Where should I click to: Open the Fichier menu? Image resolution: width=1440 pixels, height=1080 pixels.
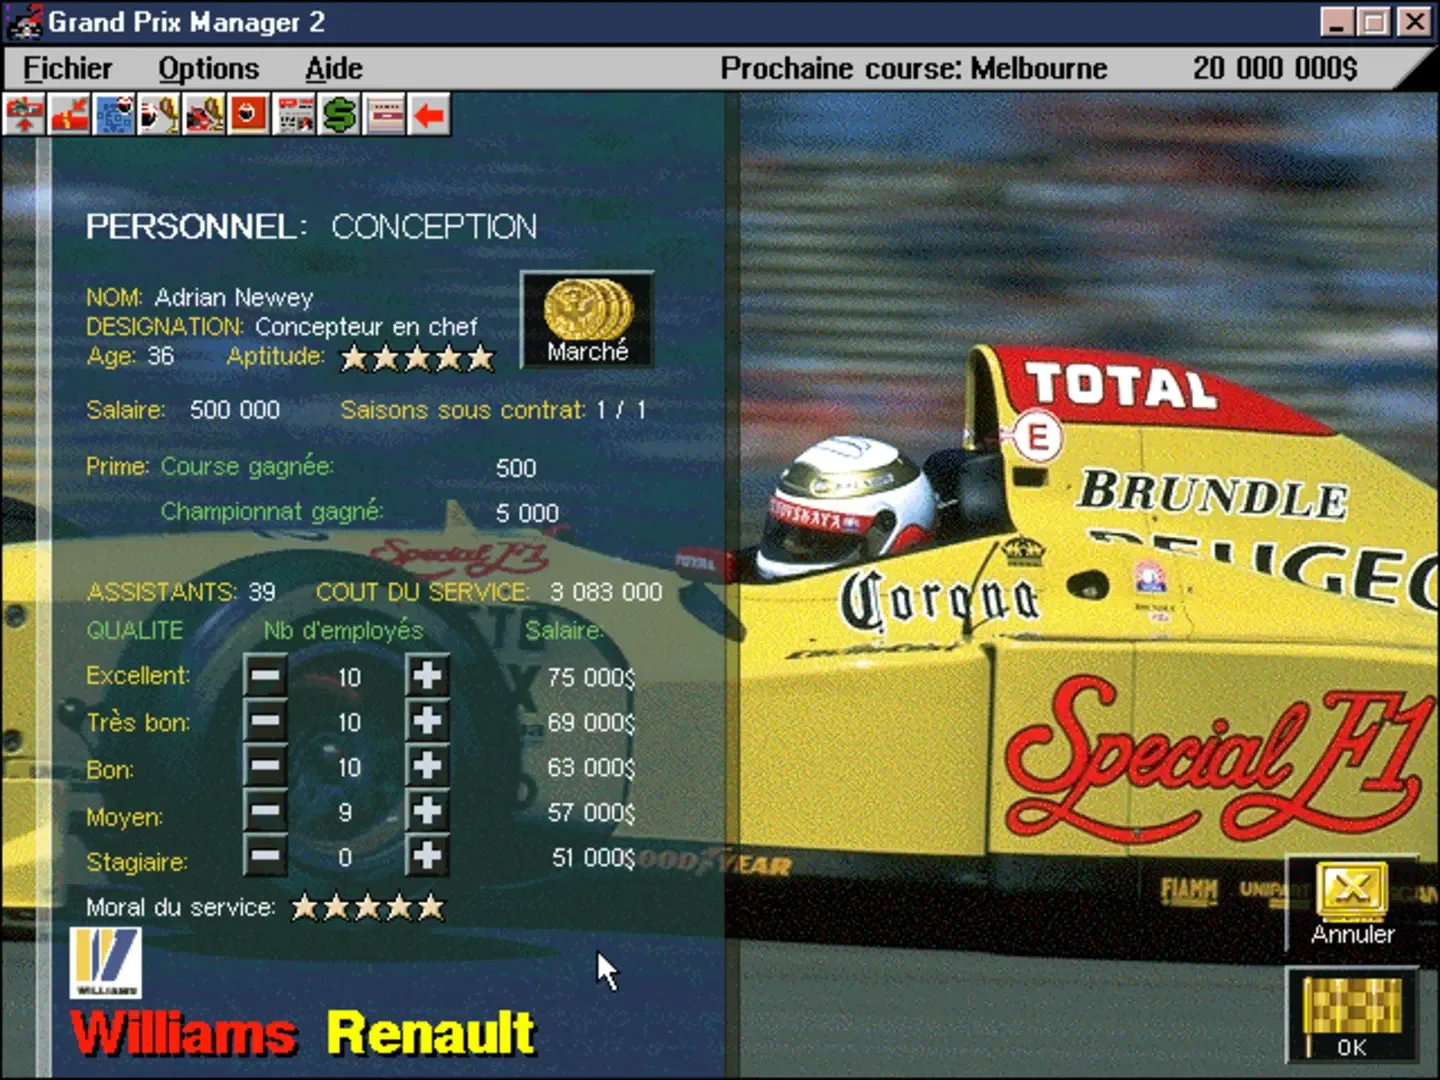[67, 68]
